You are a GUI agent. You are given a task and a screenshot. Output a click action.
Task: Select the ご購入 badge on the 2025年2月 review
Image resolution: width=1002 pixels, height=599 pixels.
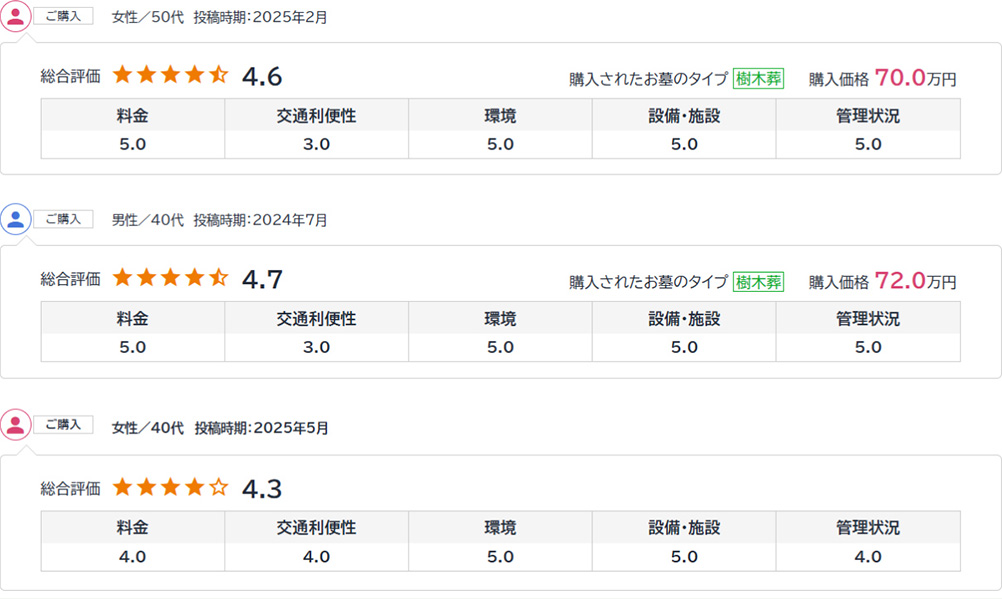63,16
